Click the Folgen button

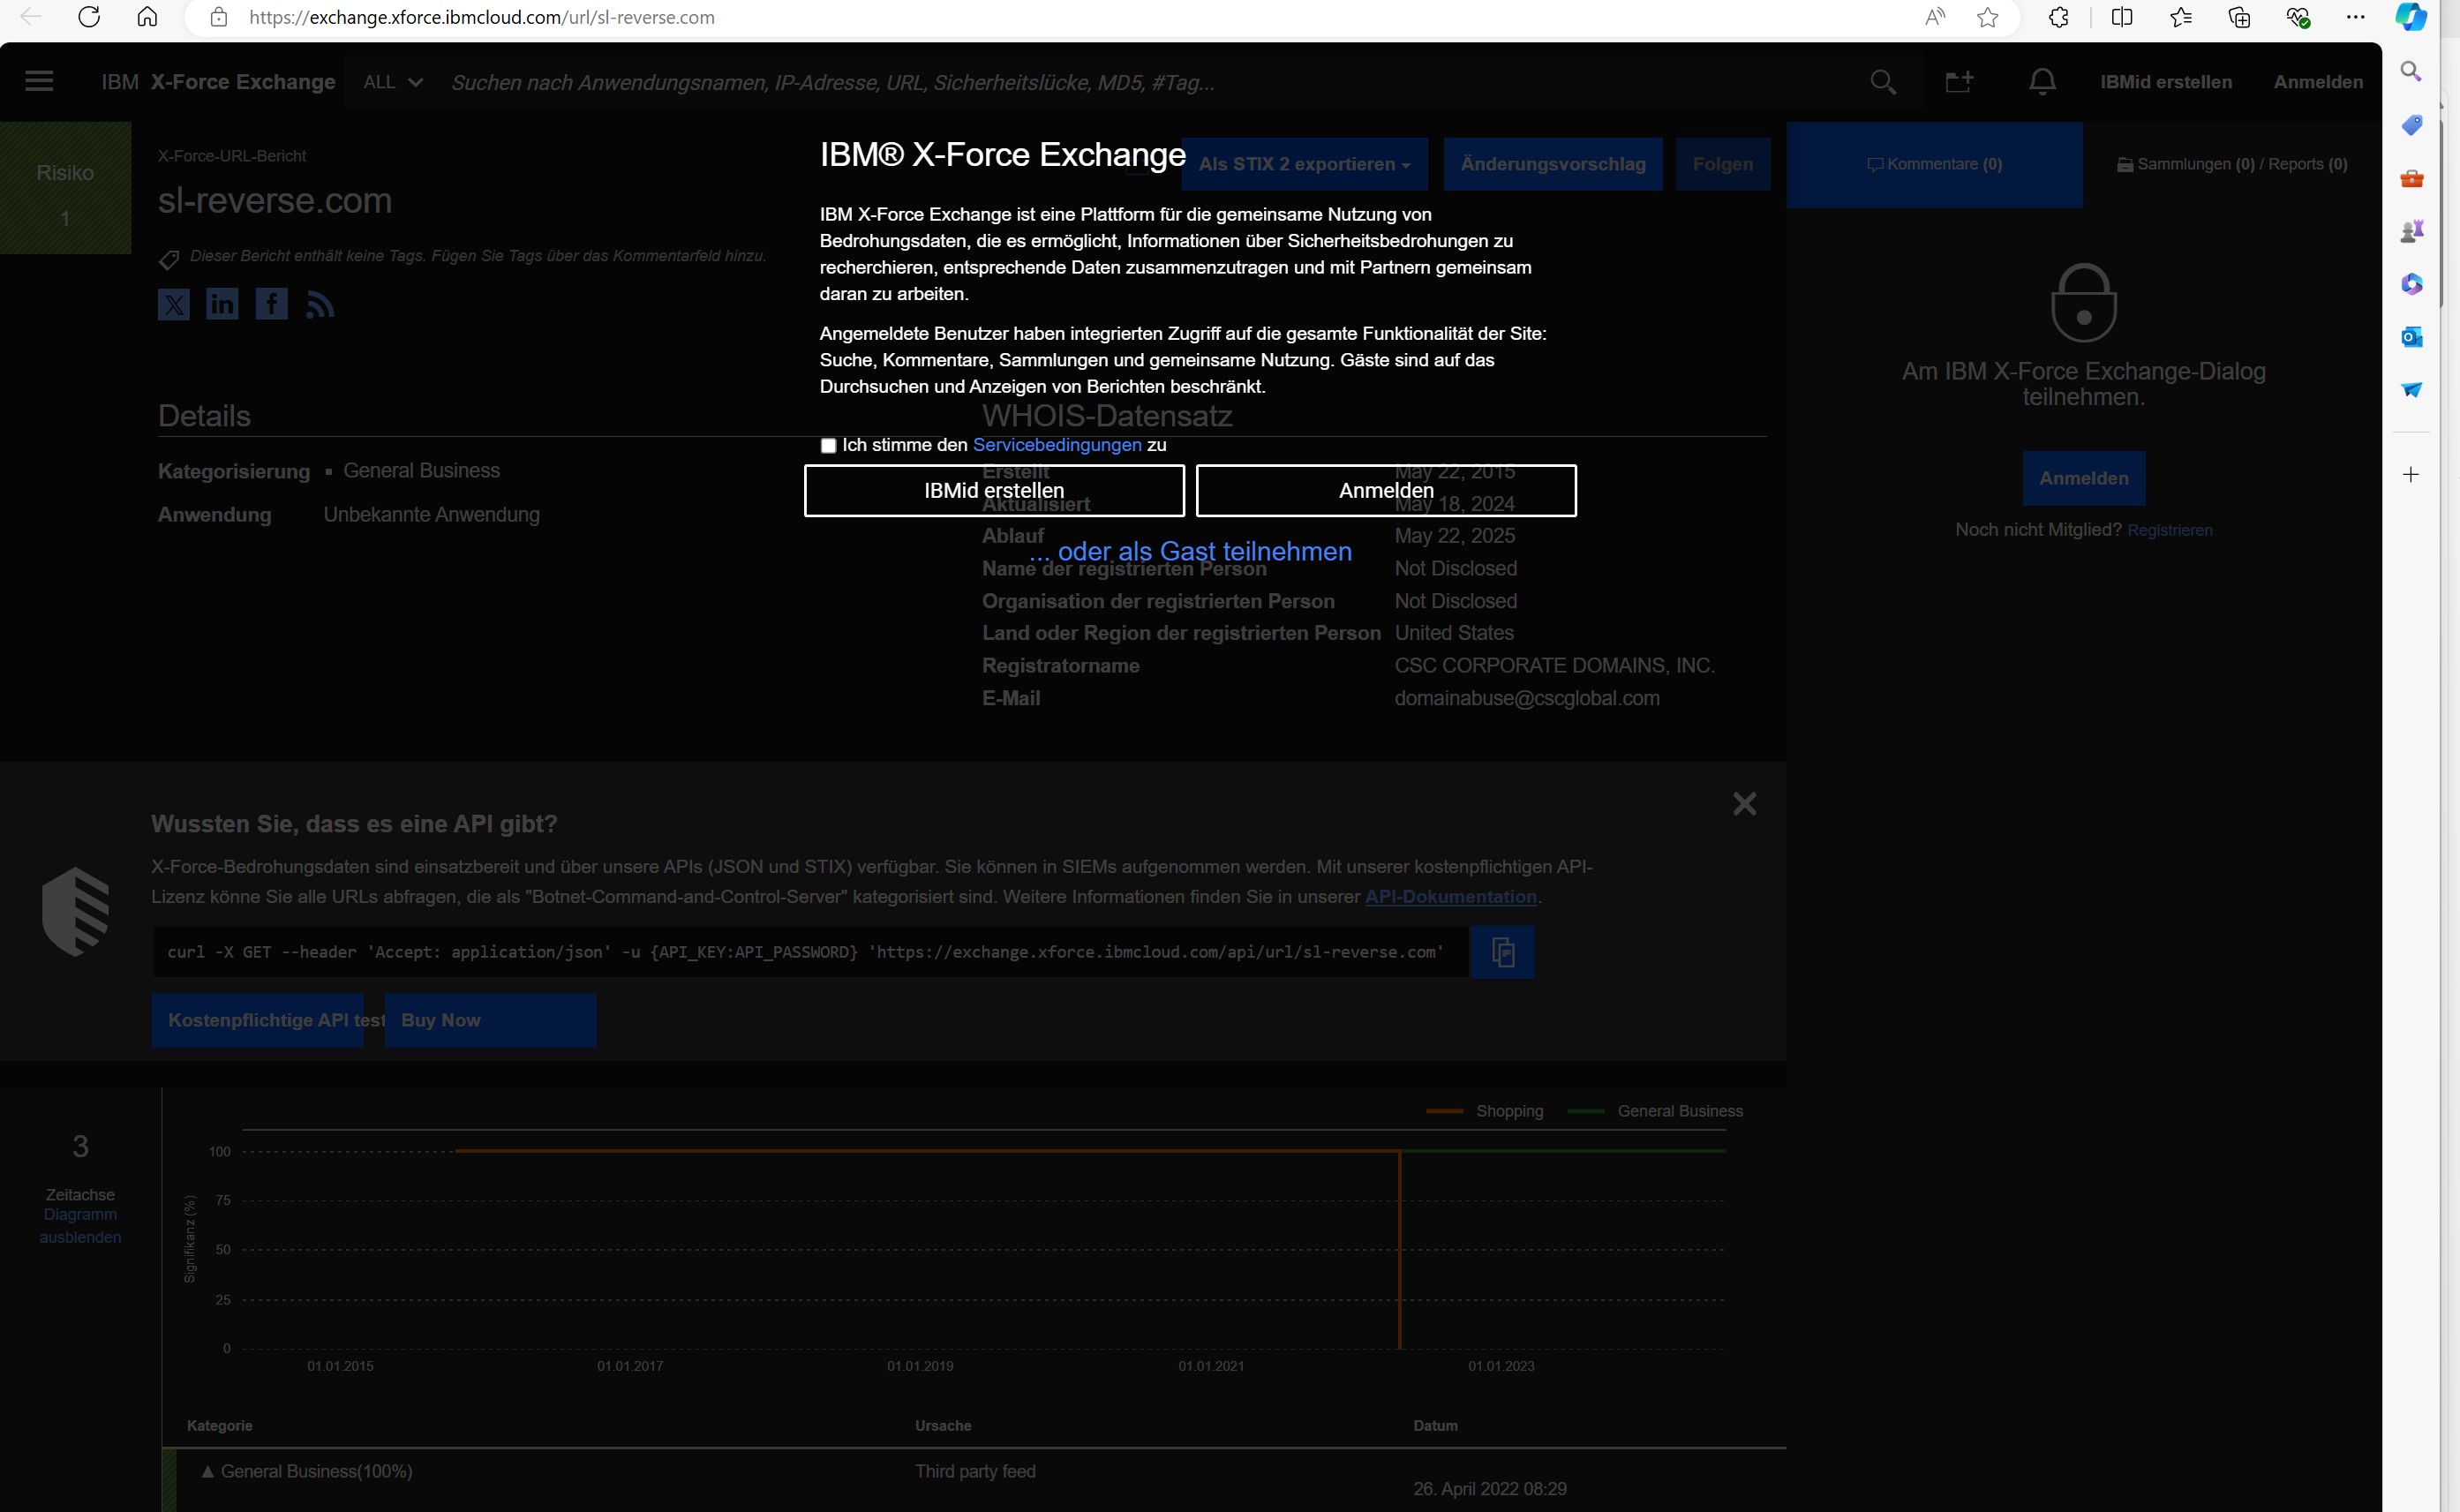pyautogui.click(x=1723, y=164)
